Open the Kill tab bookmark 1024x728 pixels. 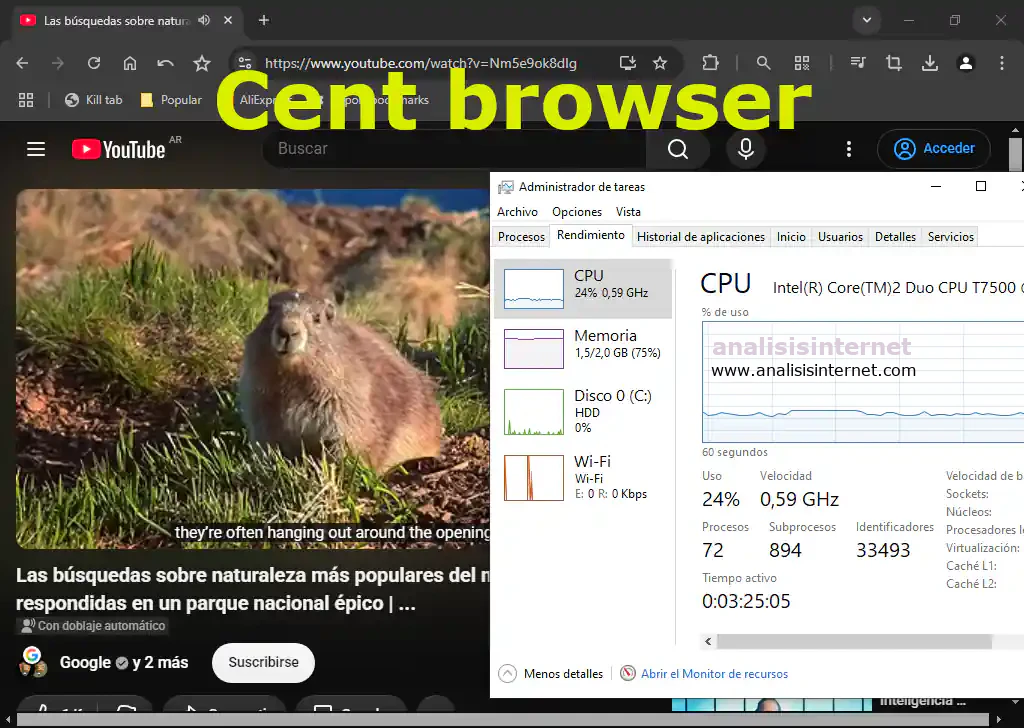point(93,100)
